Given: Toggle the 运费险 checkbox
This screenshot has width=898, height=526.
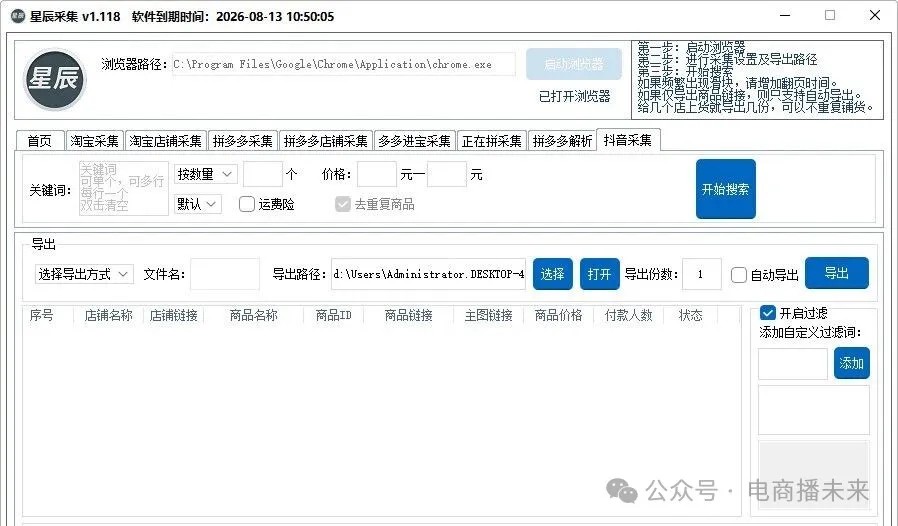Looking at the screenshot, I should point(247,204).
